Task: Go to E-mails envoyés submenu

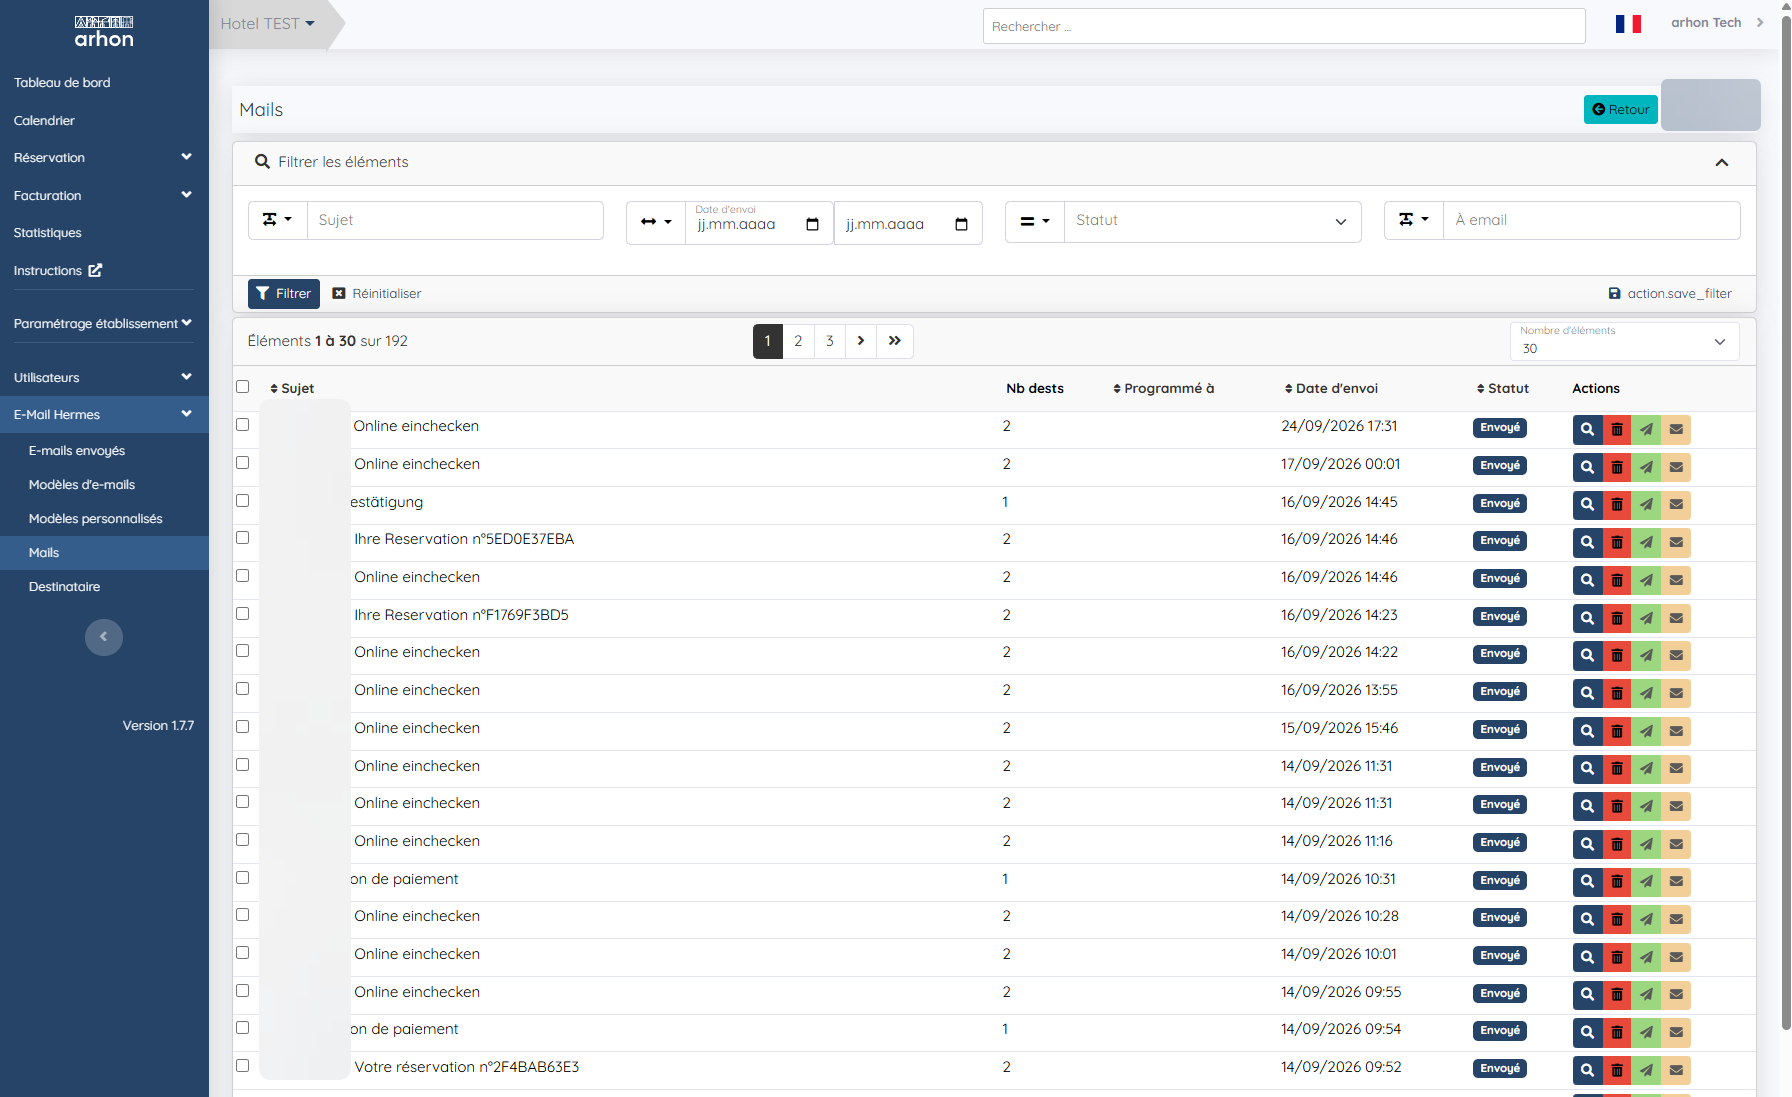Action: tap(77, 451)
